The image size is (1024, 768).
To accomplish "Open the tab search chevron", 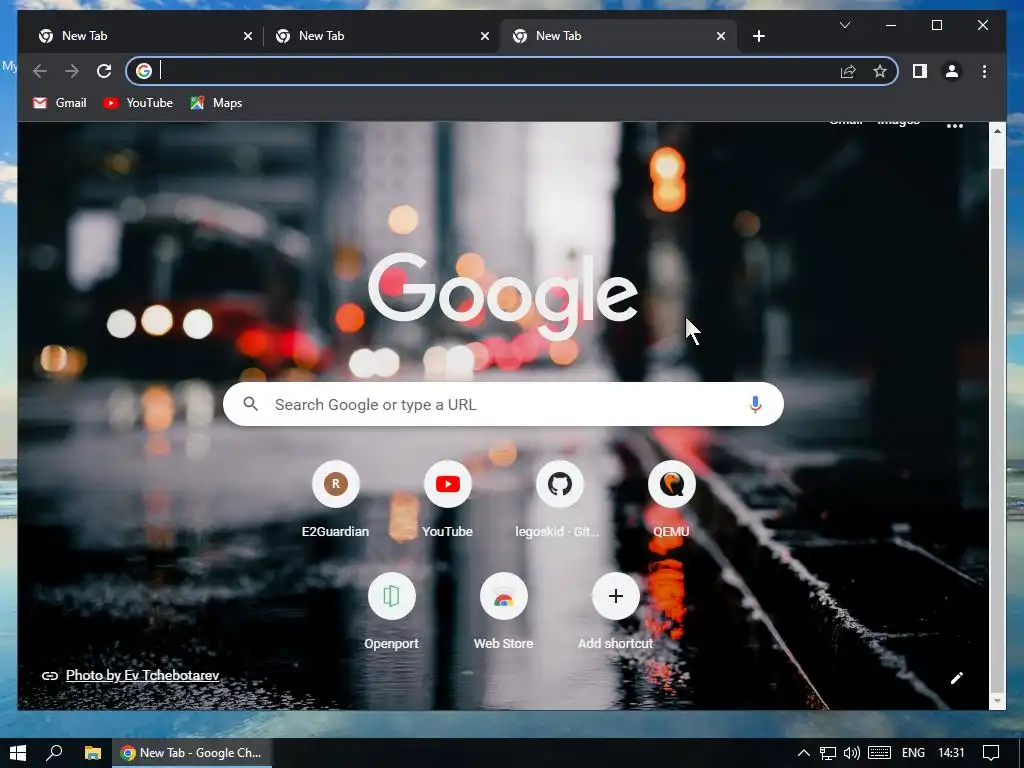I will 844,25.
